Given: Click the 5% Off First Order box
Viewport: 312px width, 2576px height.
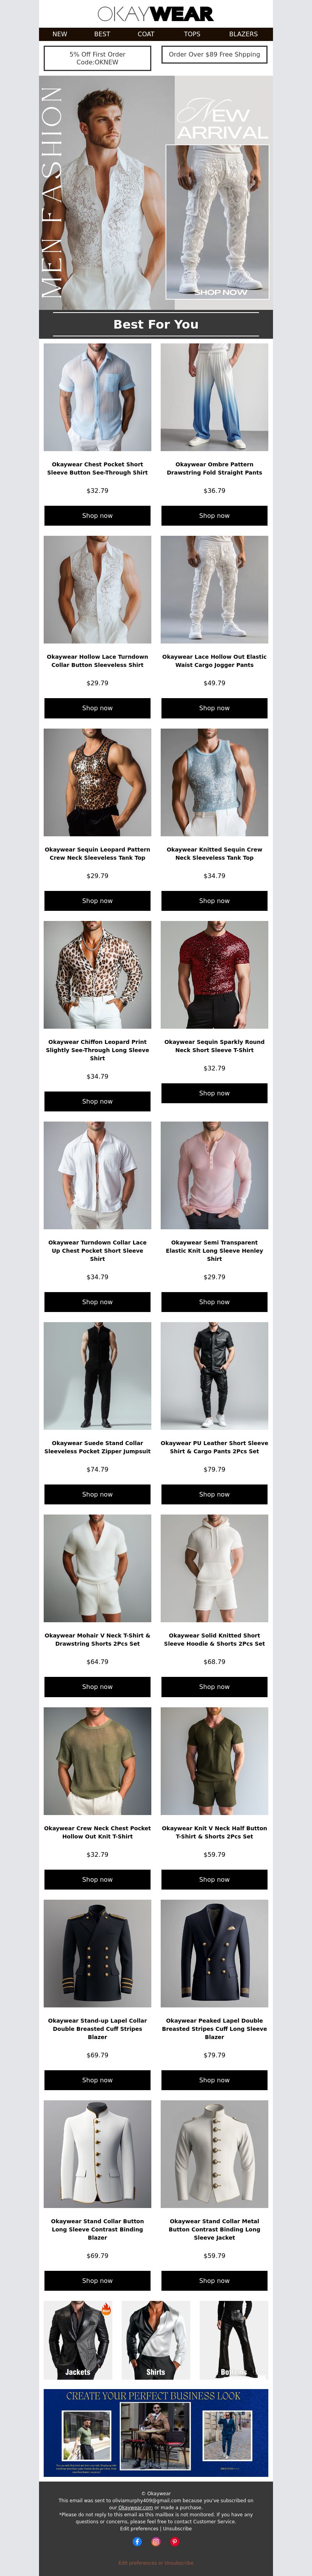Looking at the screenshot, I should point(97,58).
